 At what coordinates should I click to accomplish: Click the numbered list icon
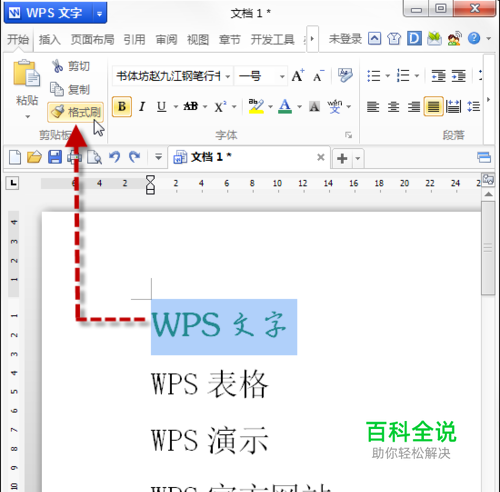pyautogui.click(x=403, y=76)
